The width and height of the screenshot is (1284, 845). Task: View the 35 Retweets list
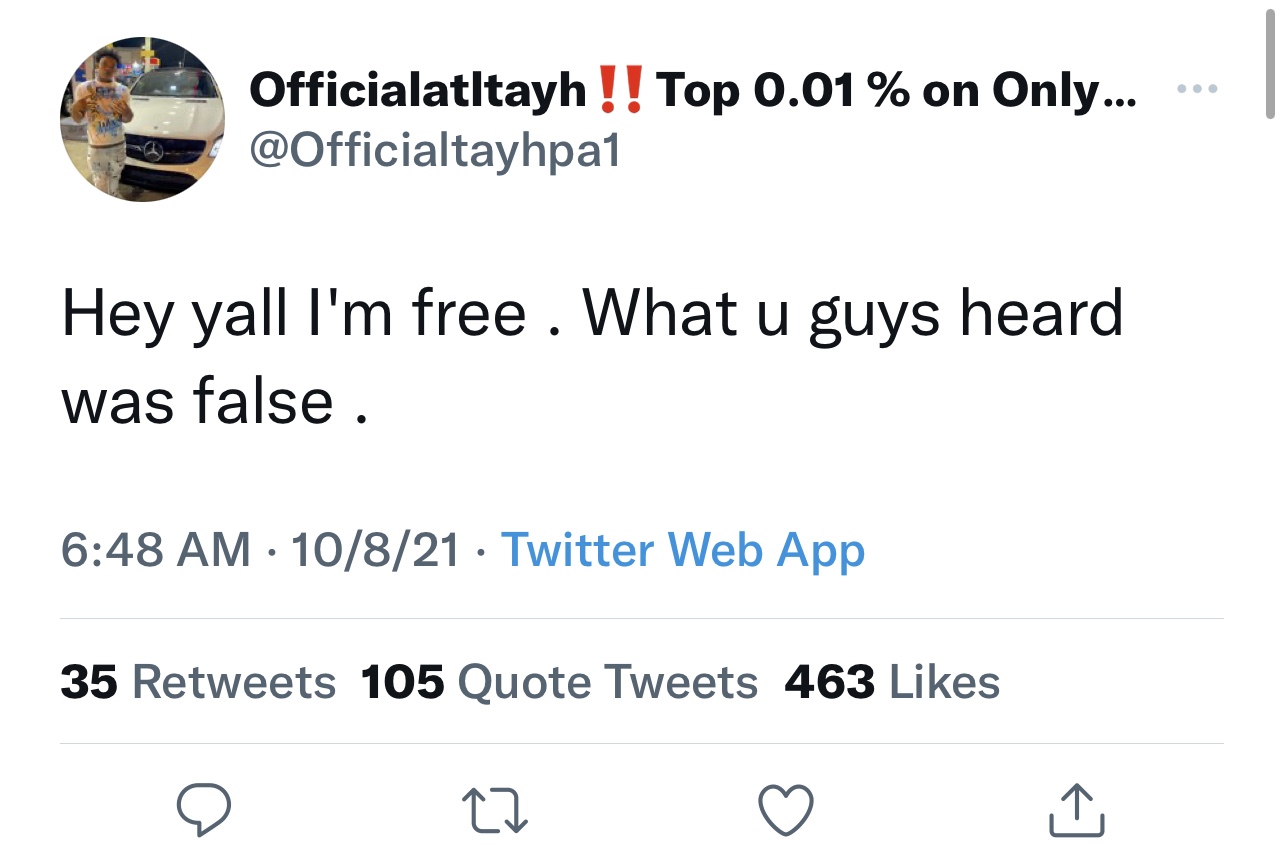[198, 682]
